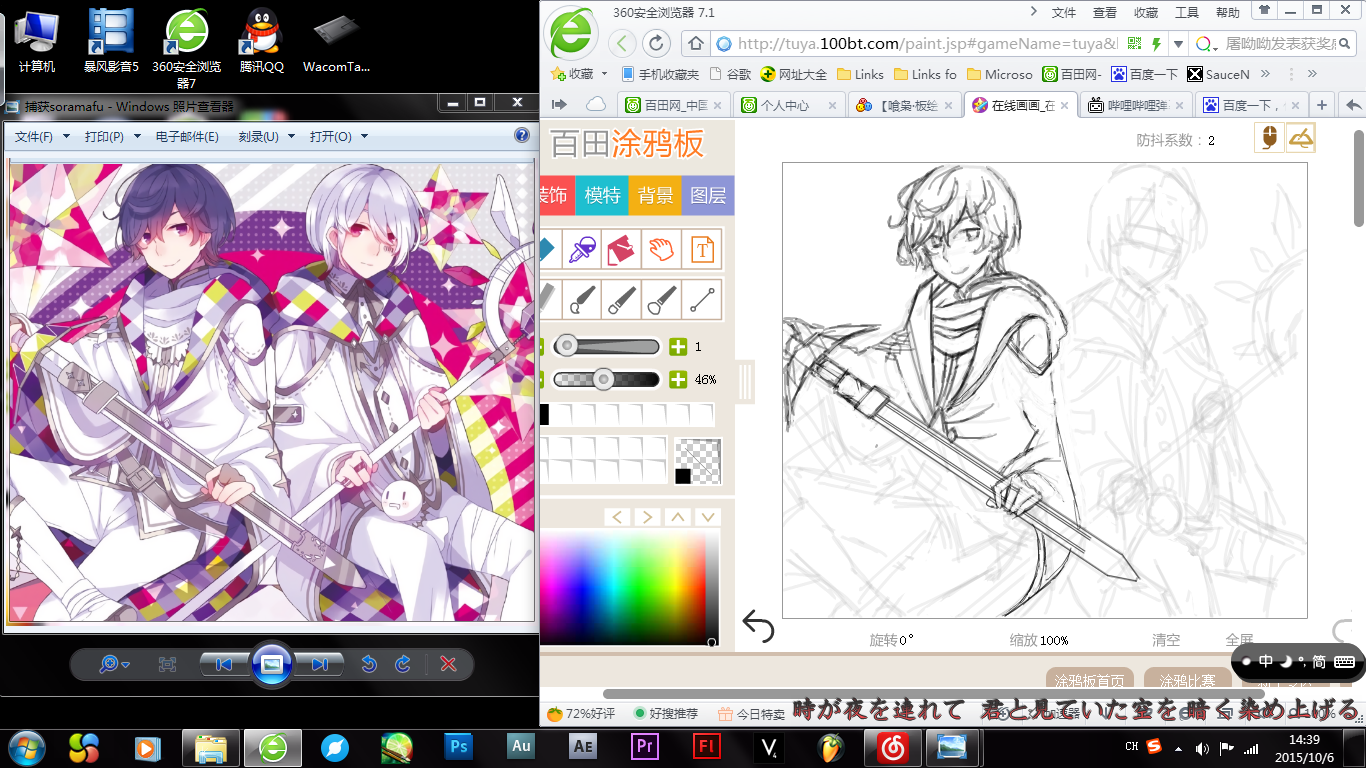
Task: Click 电子邮件(E) in photo viewer
Action: click(x=187, y=137)
